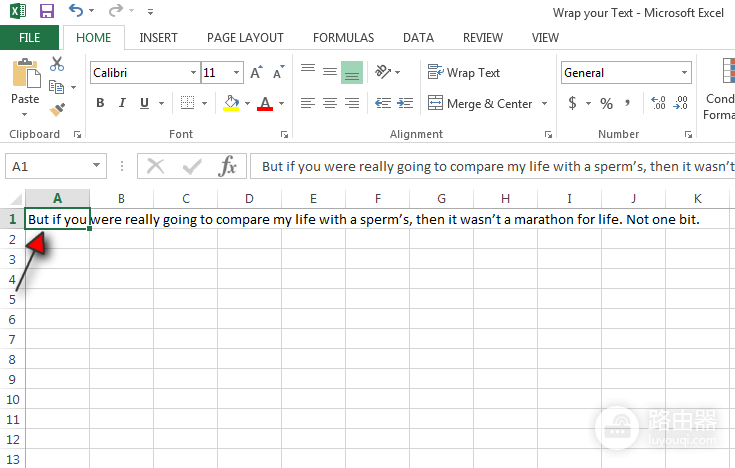
Task: Align cell text to the middle
Action: (330, 72)
